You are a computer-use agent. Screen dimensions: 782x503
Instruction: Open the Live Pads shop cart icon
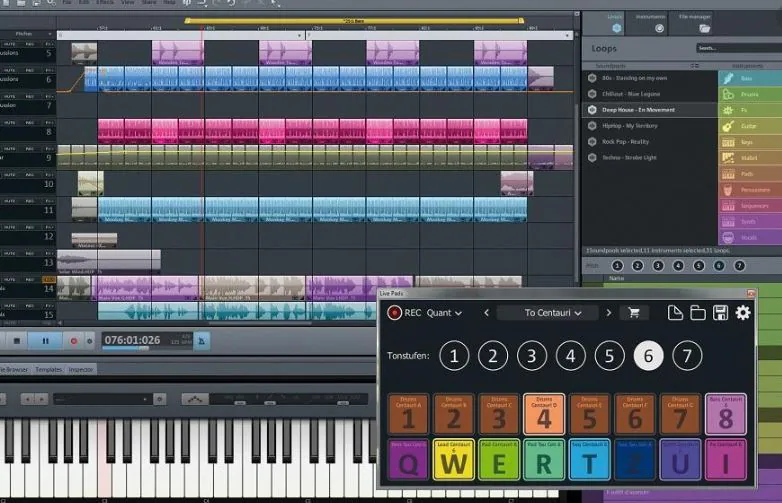tap(634, 313)
